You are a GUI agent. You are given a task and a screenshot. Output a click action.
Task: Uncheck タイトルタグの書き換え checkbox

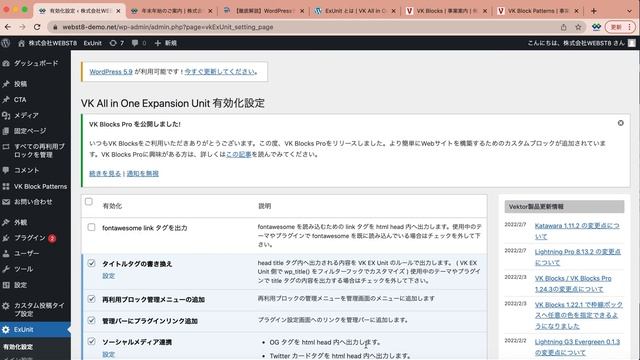tap(91, 263)
